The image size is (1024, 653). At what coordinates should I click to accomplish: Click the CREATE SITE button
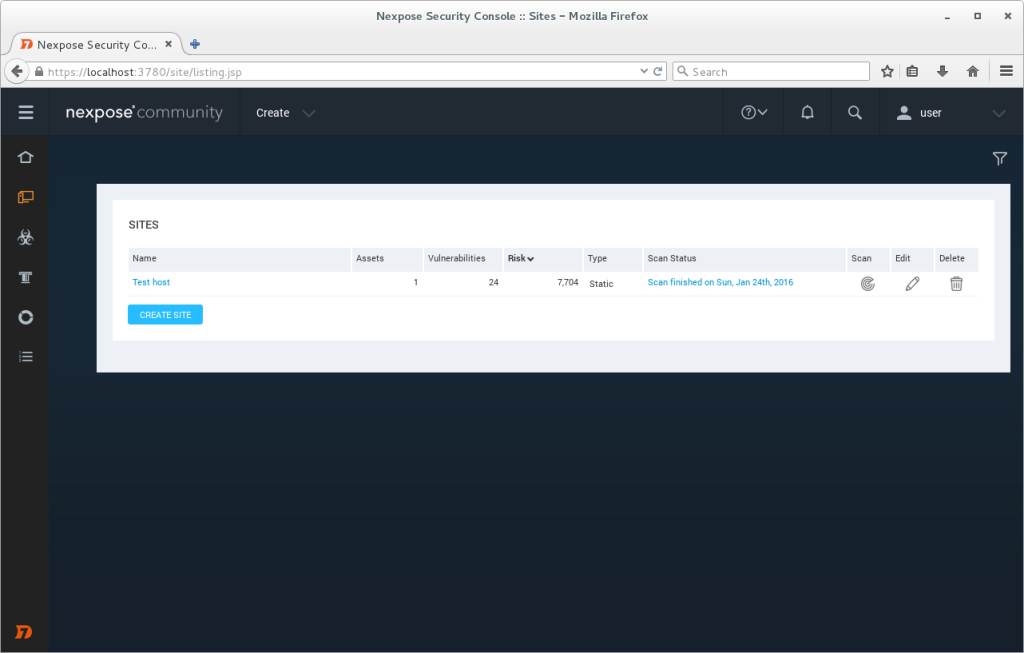coord(165,314)
